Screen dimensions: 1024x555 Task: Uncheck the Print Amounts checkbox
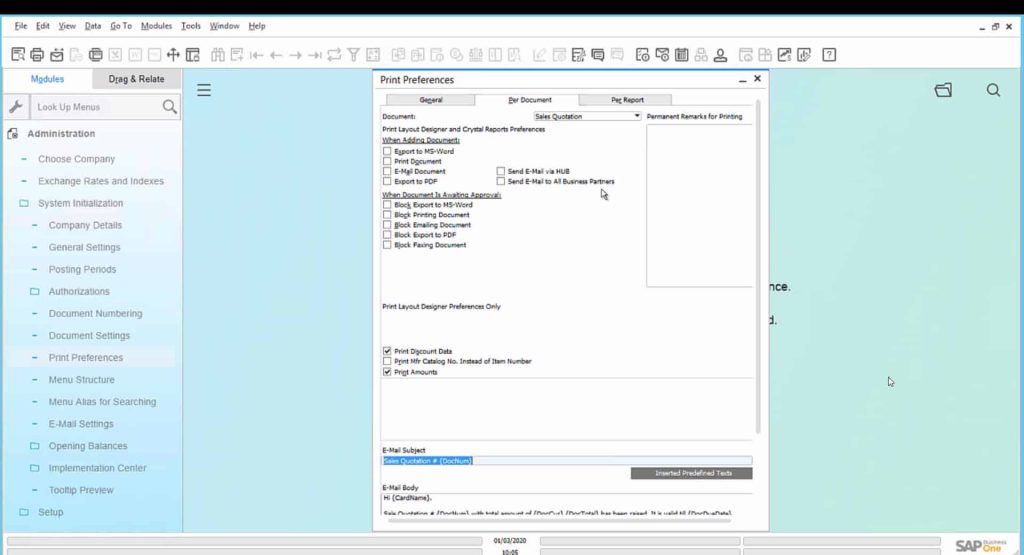tap(387, 372)
